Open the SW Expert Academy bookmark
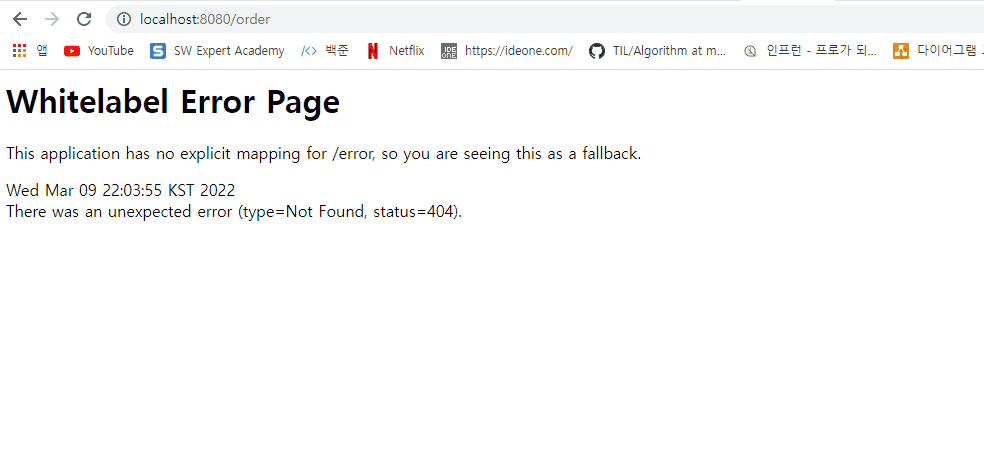984x472 pixels. (x=217, y=51)
